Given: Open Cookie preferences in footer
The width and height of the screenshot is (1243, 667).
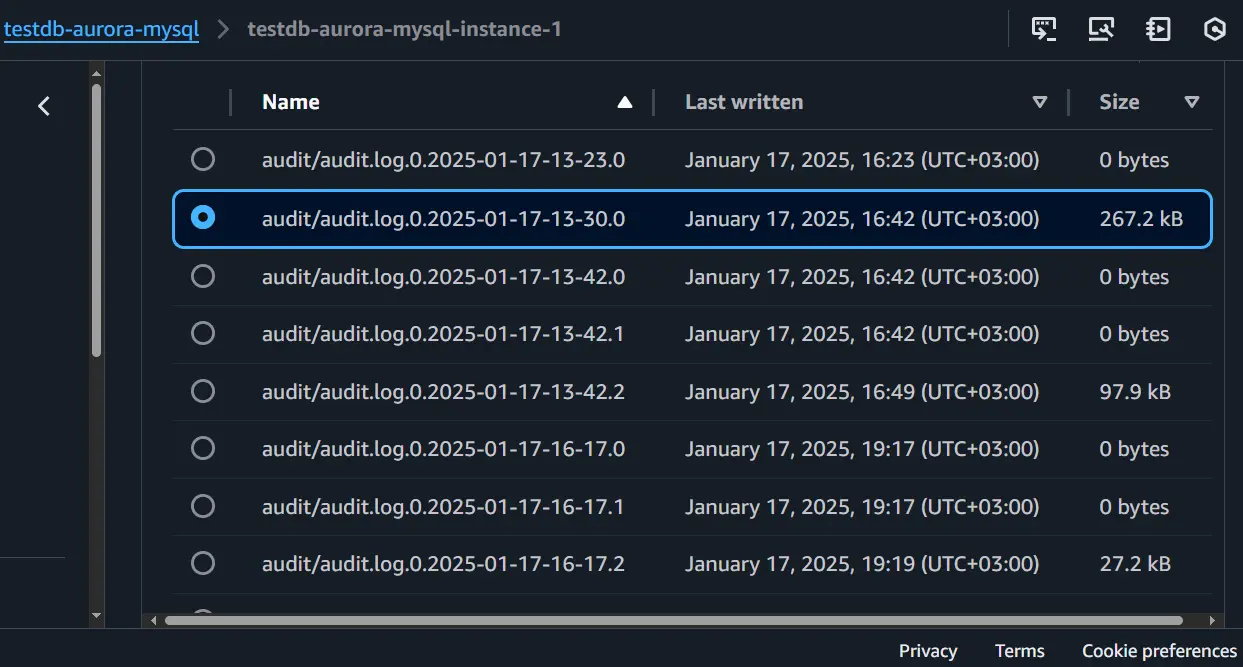Looking at the screenshot, I should (x=1159, y=651).
